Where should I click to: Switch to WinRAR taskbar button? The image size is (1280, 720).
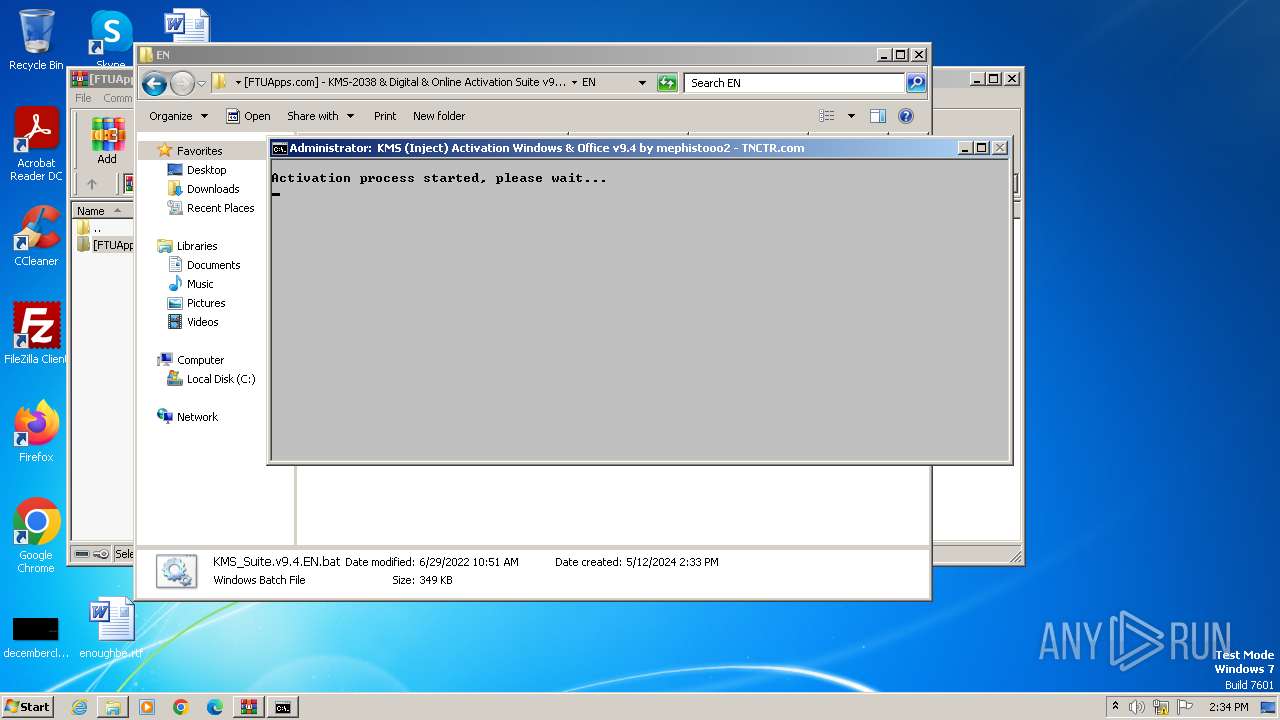point(249,707)
